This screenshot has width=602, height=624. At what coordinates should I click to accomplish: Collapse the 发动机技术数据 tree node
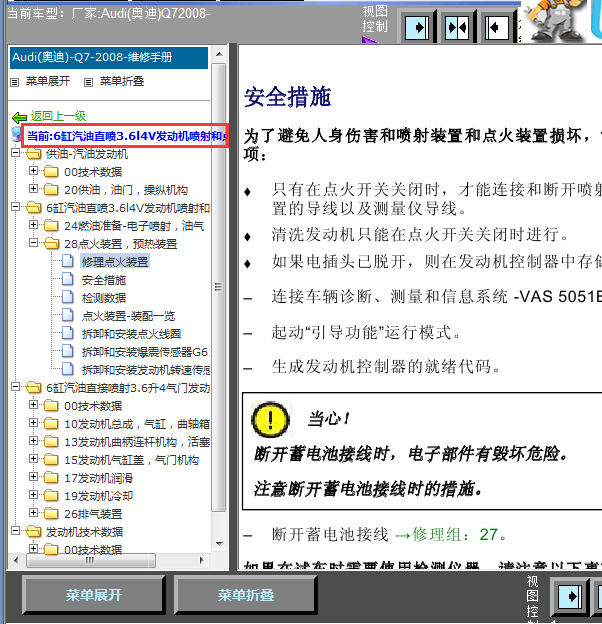[16, 531]
